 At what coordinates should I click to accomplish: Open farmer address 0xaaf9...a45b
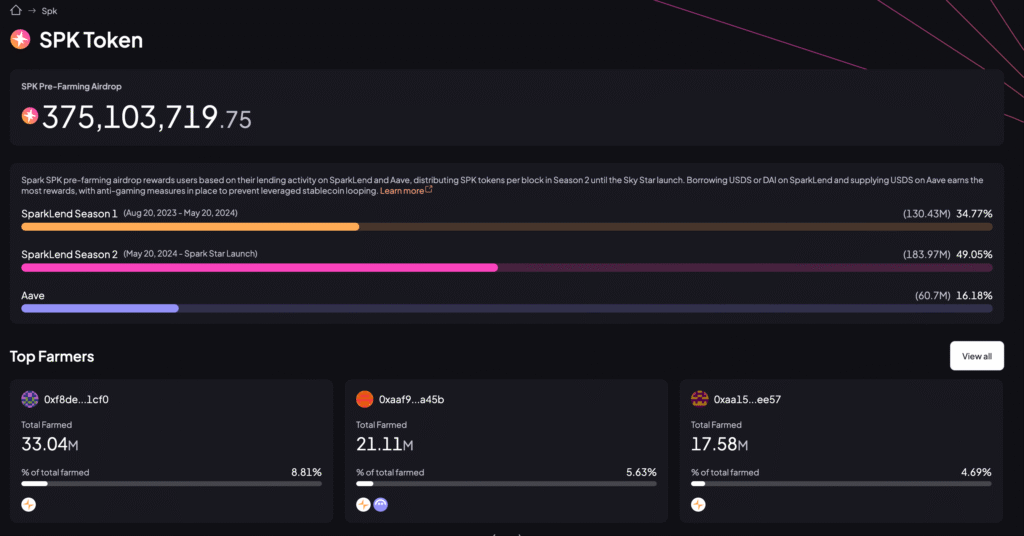click(x=411, y=400)
